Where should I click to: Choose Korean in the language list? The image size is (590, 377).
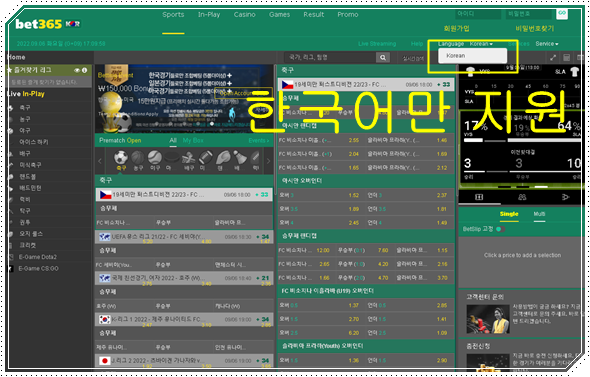pos(473,56)
